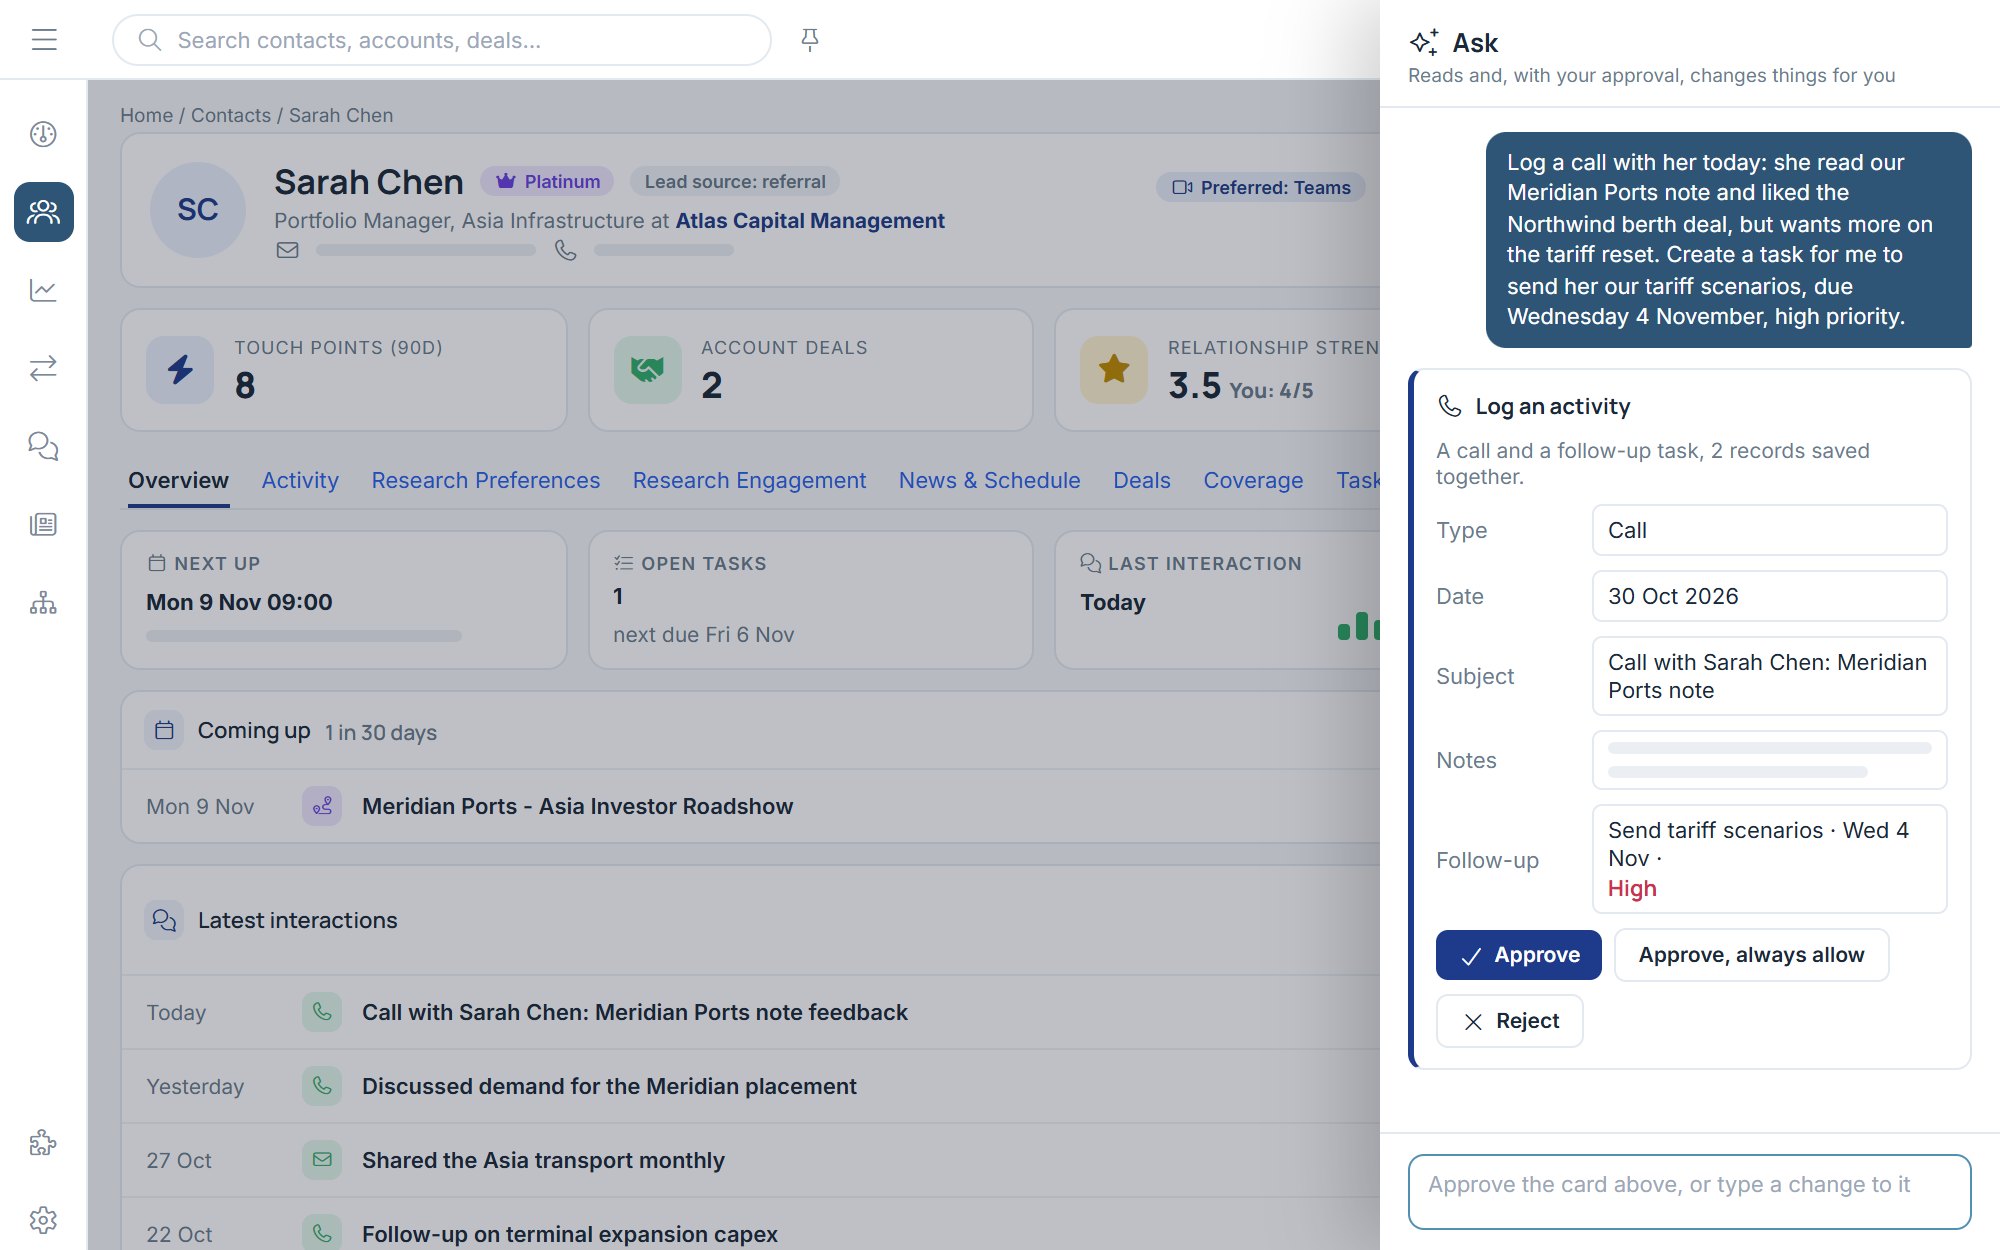Click the Follow-up field with High priority
Screen dimensions: 2000x1250
1769,859
